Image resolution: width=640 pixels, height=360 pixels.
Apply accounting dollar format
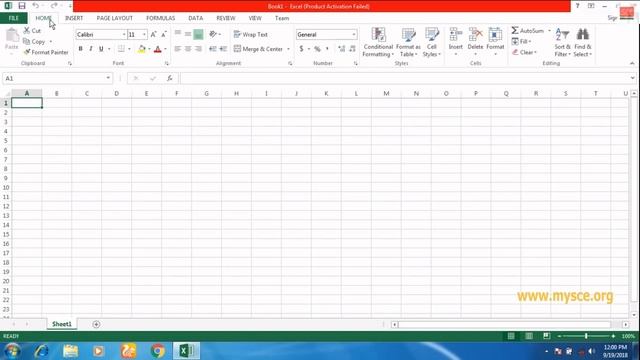pos(301,49)
